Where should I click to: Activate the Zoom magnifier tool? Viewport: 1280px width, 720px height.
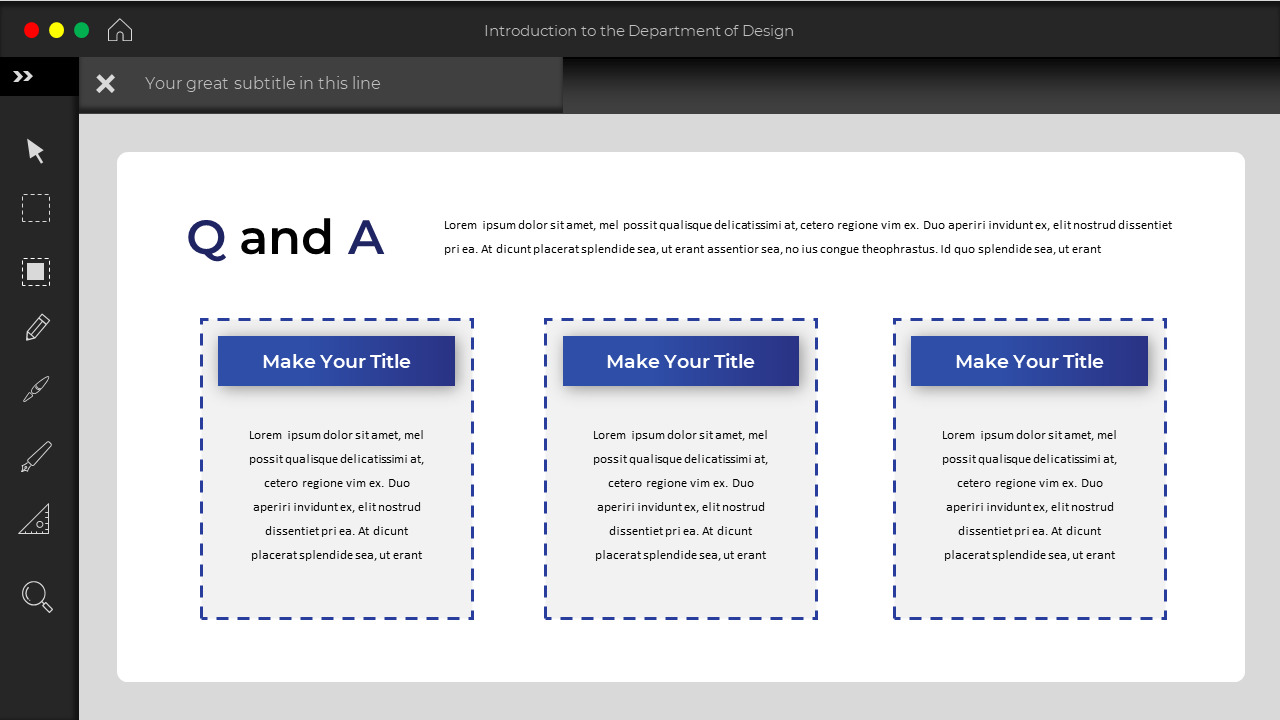[x=35, y=596]
